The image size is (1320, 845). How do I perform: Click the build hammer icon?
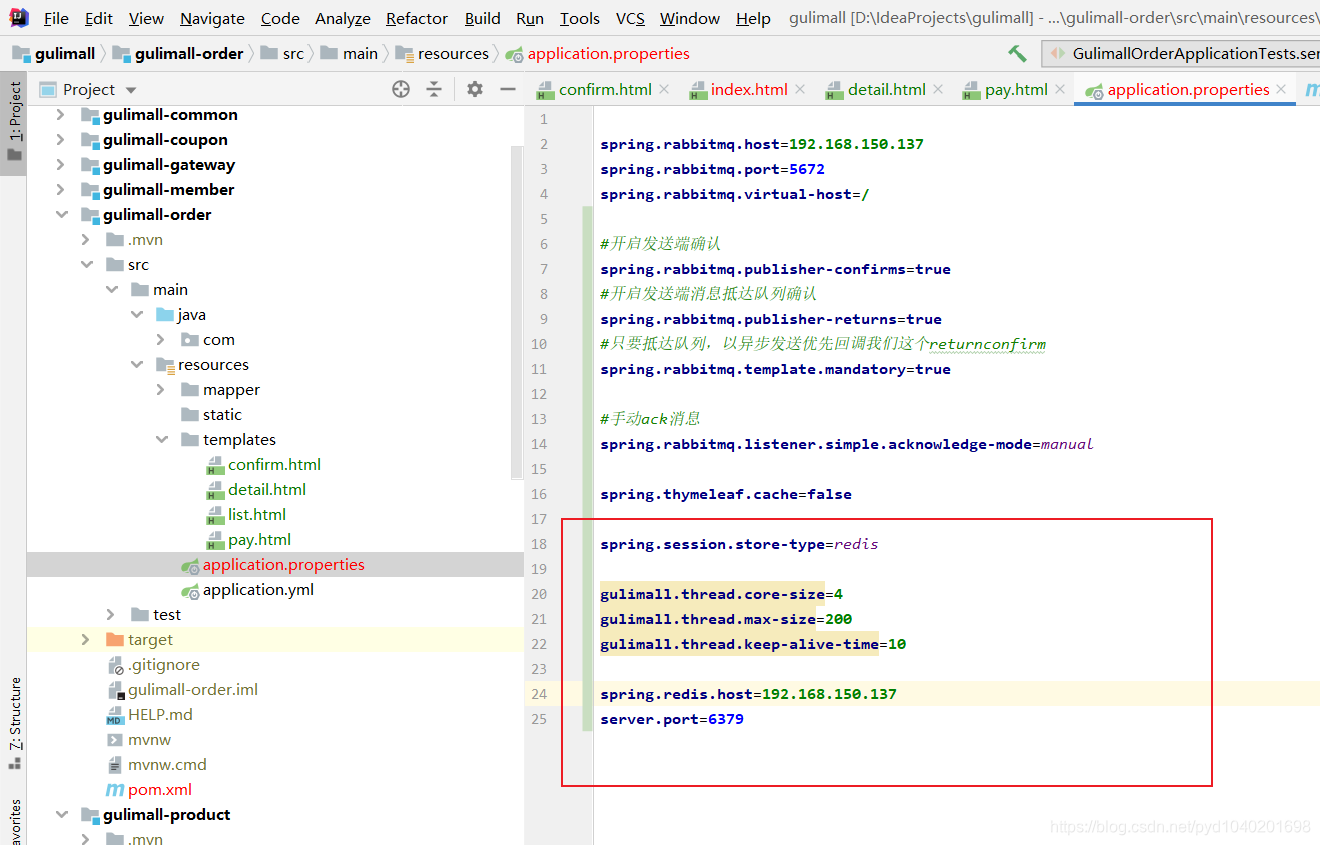click(1017, 54)
